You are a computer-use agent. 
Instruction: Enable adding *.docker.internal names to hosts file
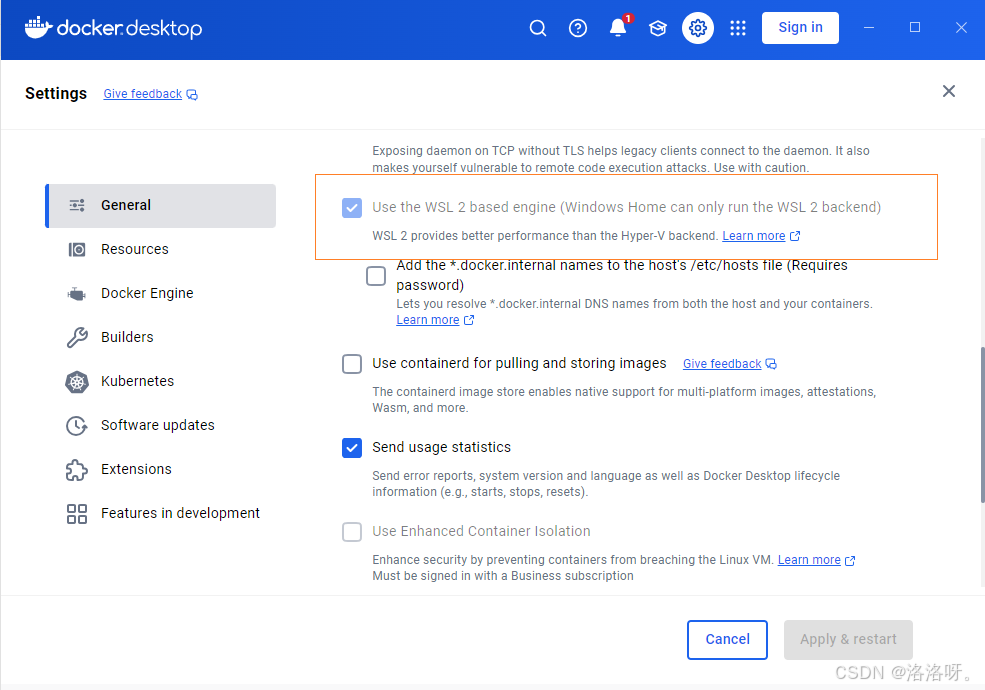click(x=376, y=275)
